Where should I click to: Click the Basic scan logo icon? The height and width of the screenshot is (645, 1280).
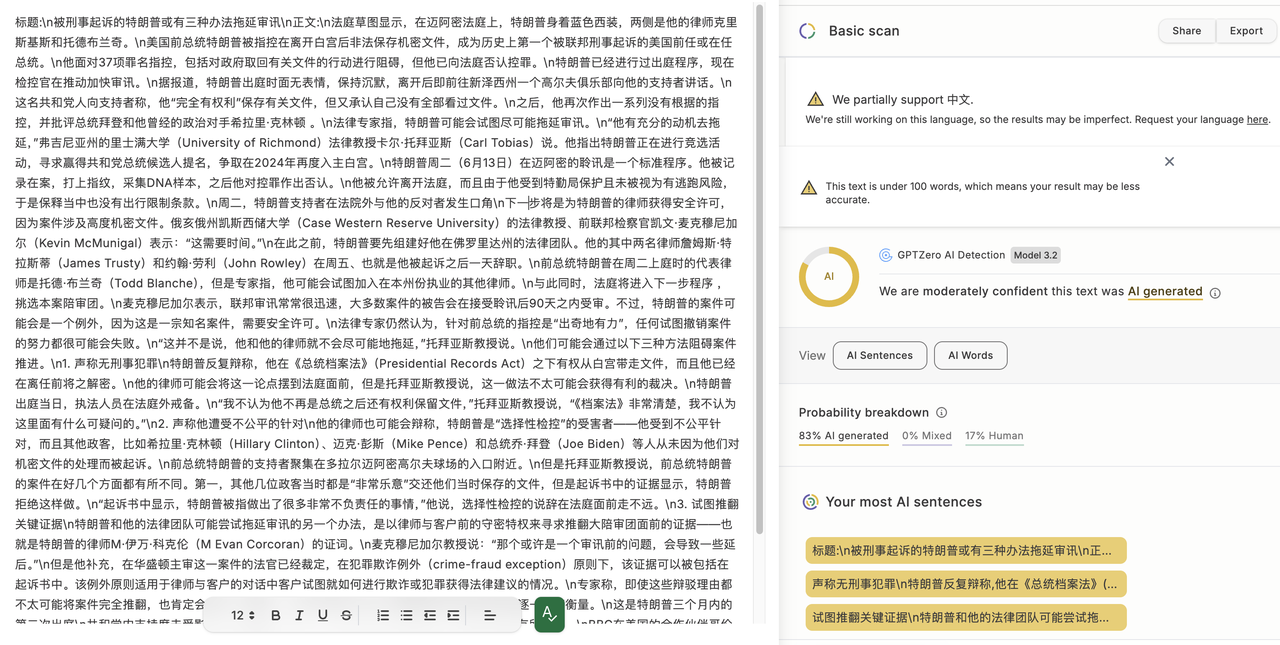tap(807, 31)
